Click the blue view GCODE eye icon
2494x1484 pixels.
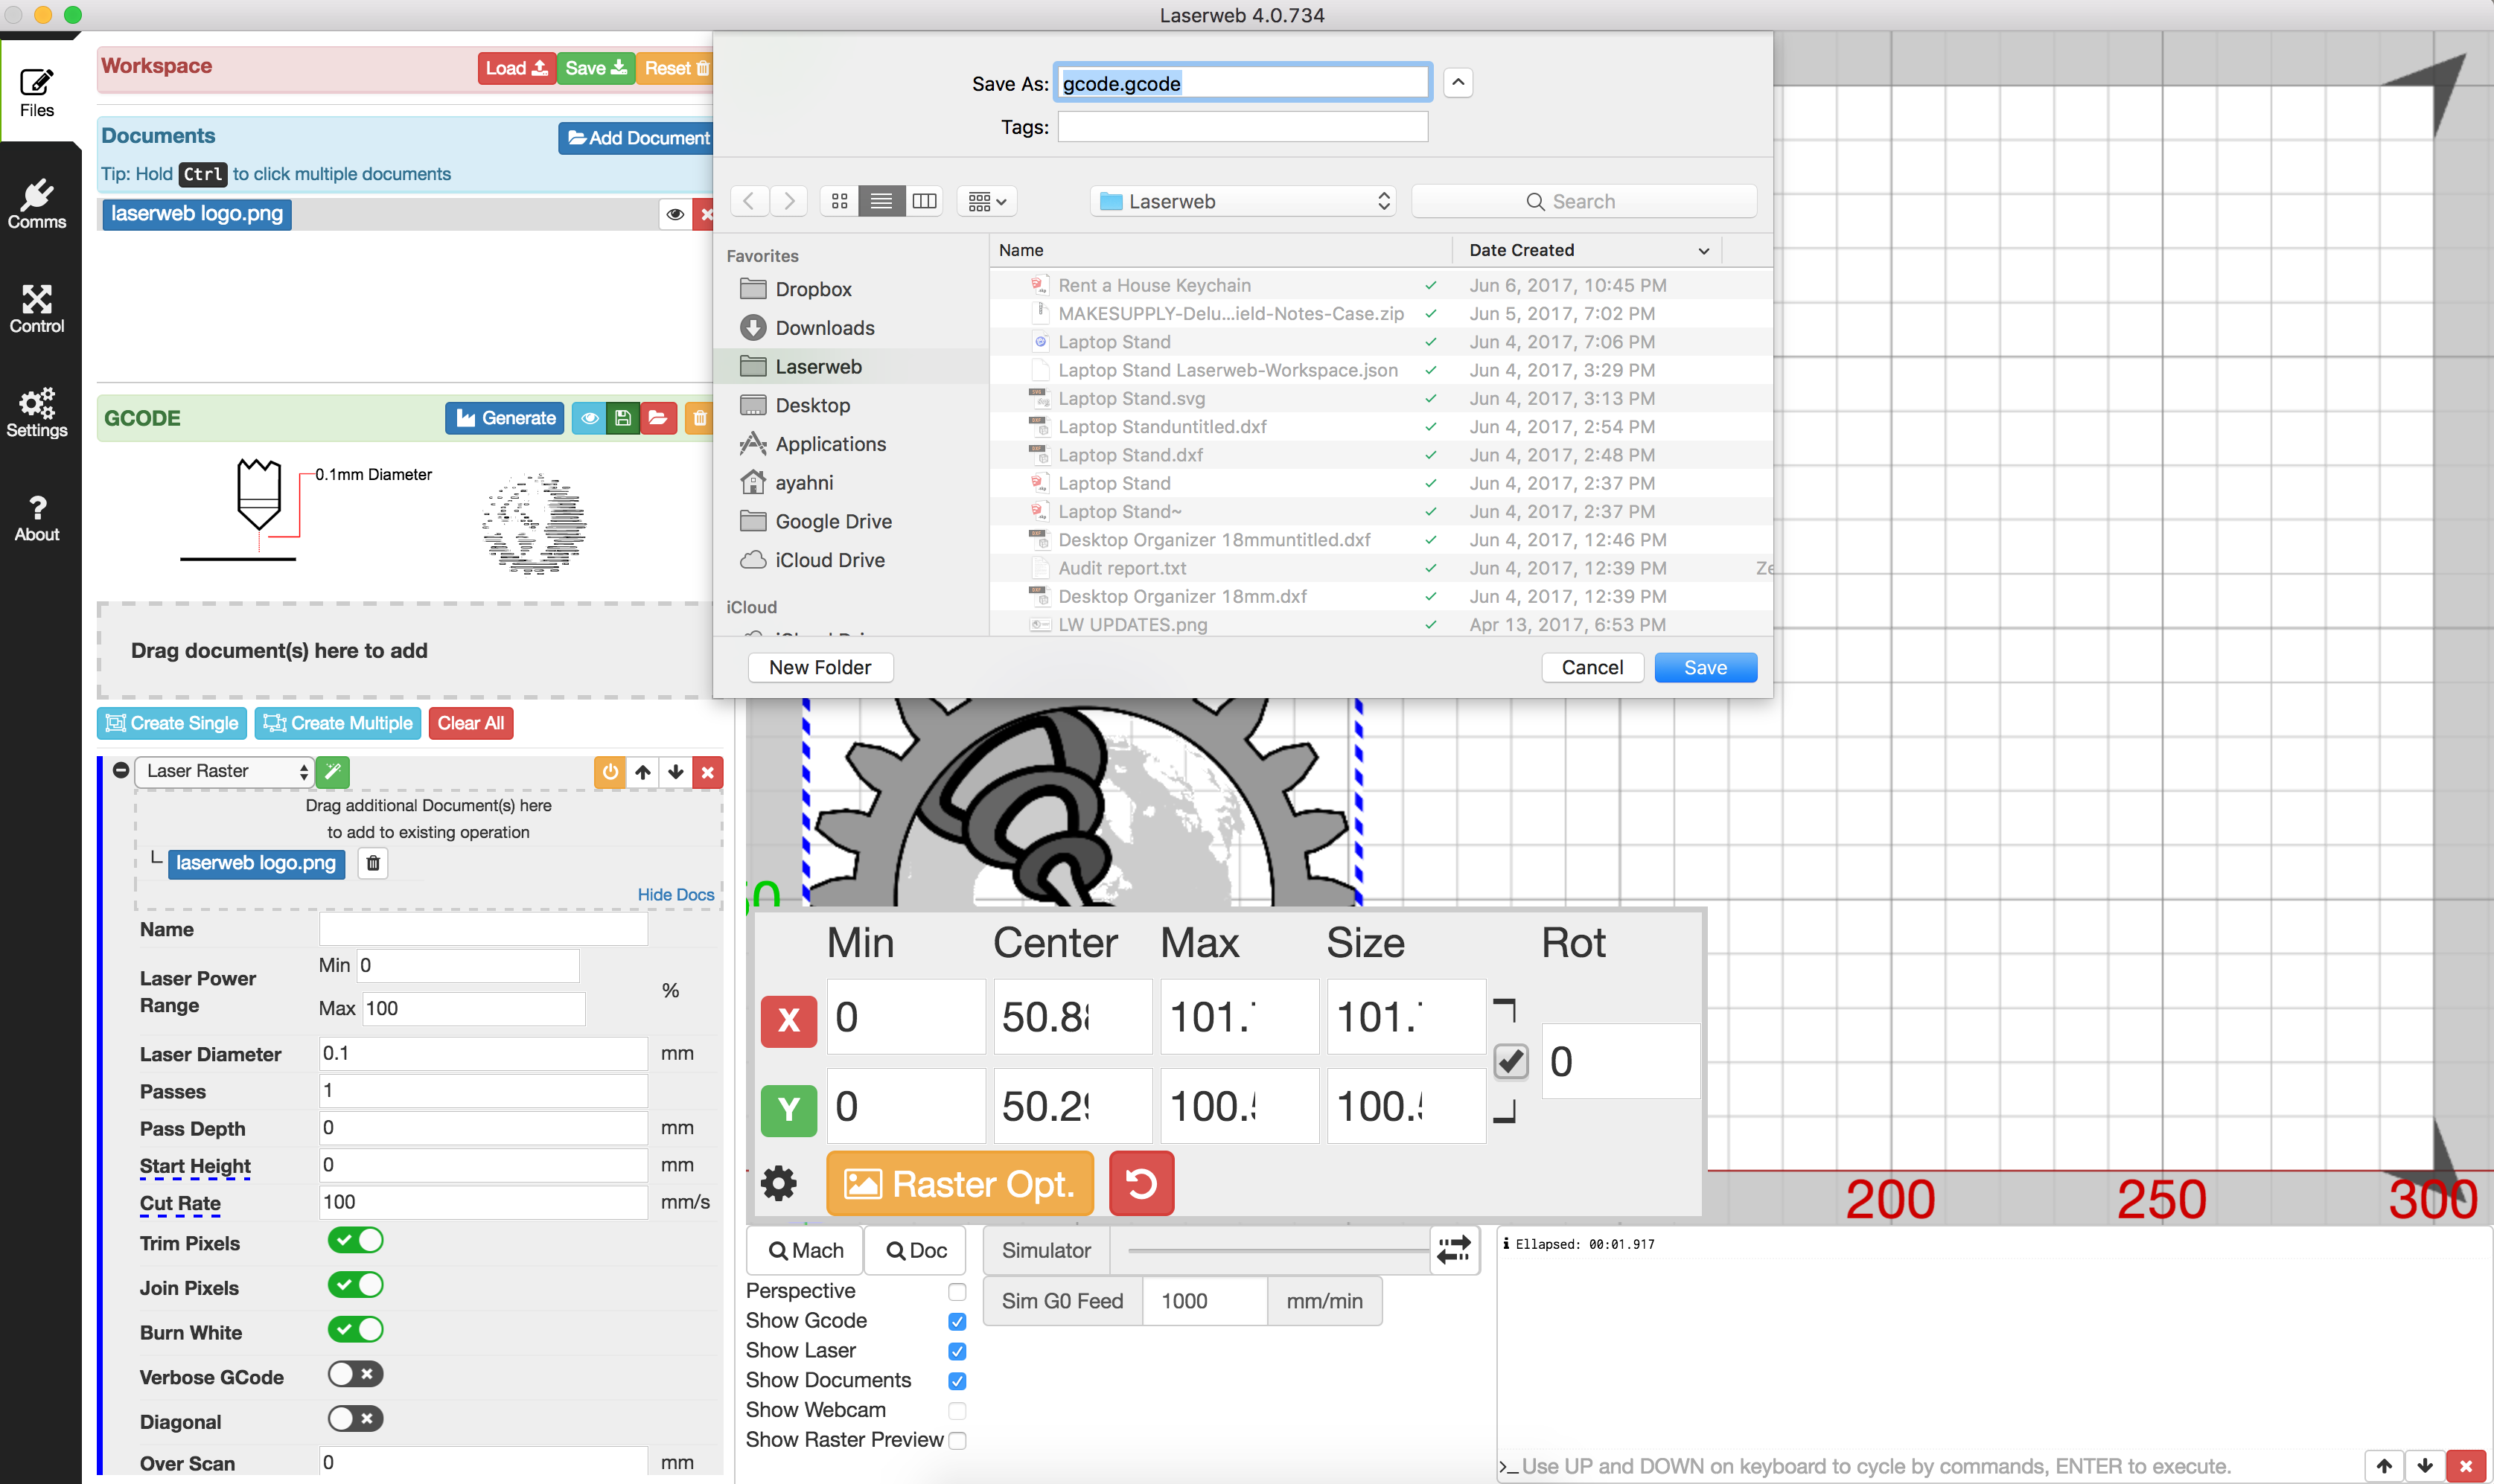(589, 418)
